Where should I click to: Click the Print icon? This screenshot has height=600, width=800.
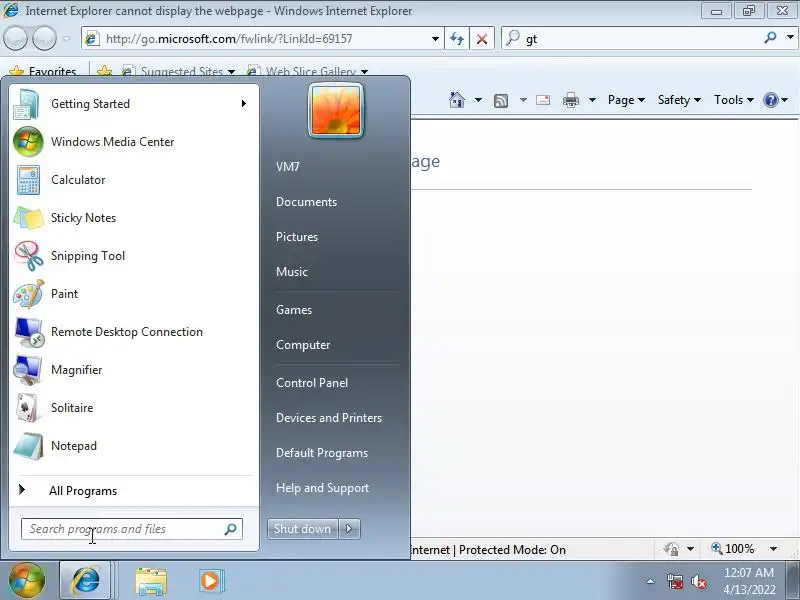(x=571, y=100)
